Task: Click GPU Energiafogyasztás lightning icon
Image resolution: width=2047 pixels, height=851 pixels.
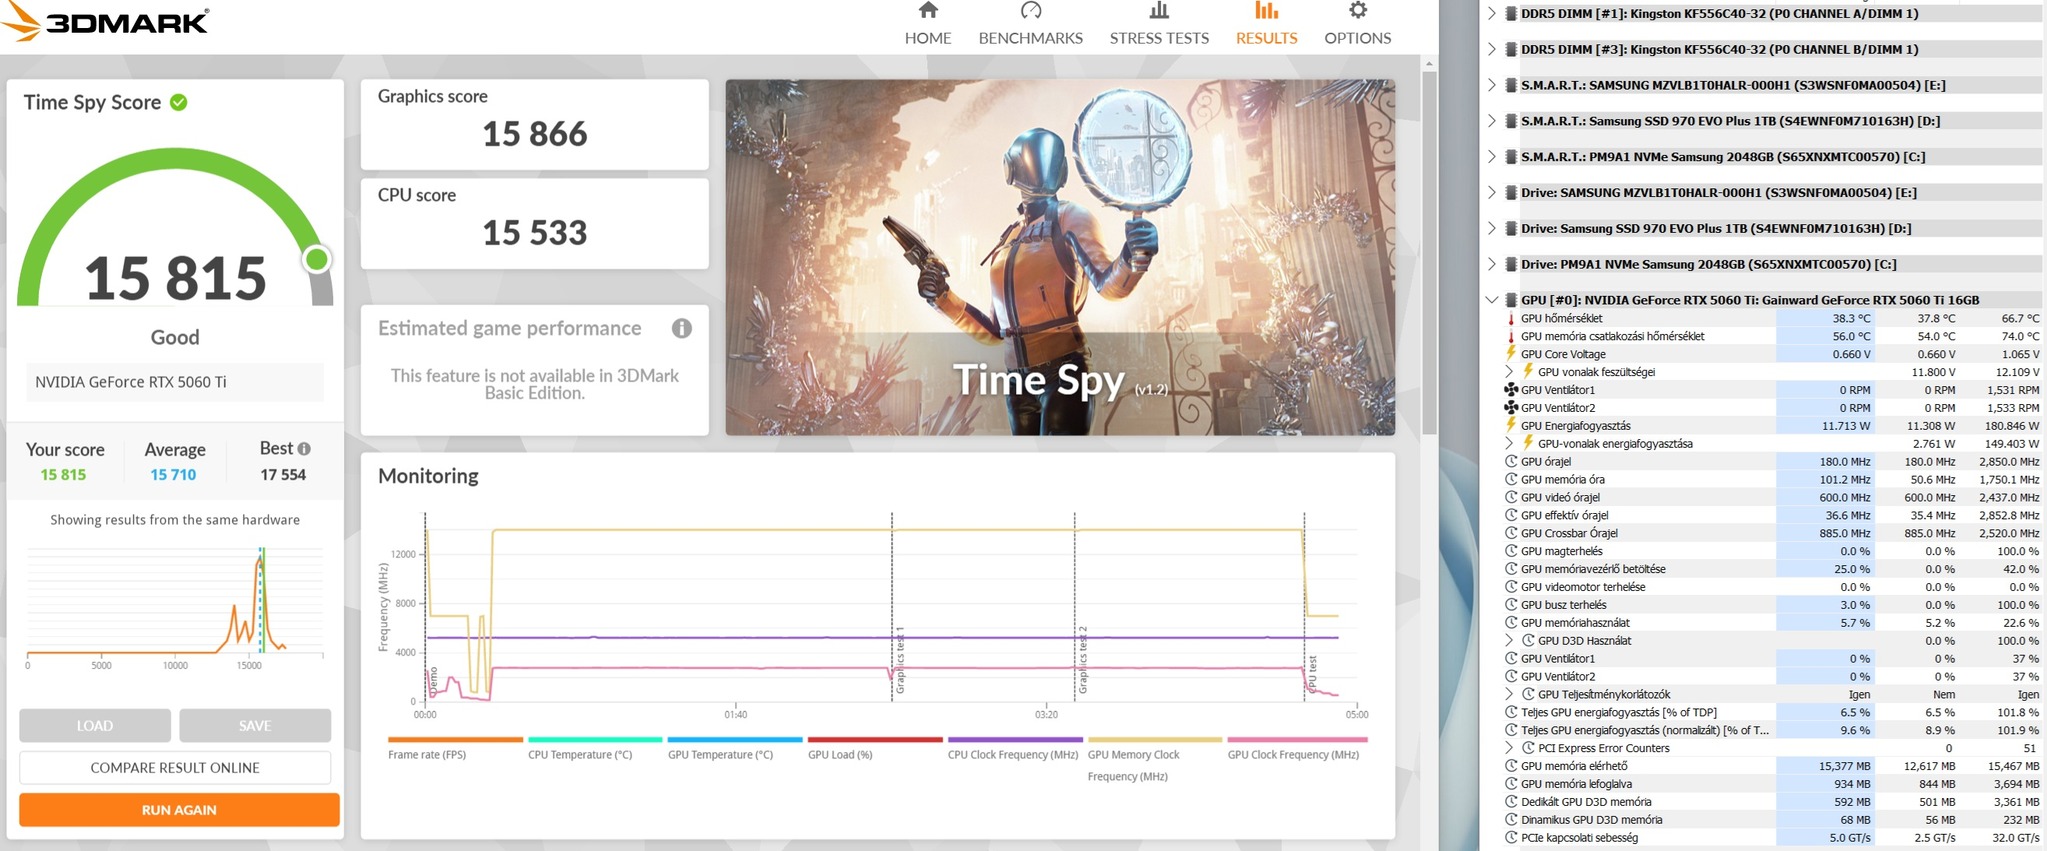Action: (x=1511, y=425)
